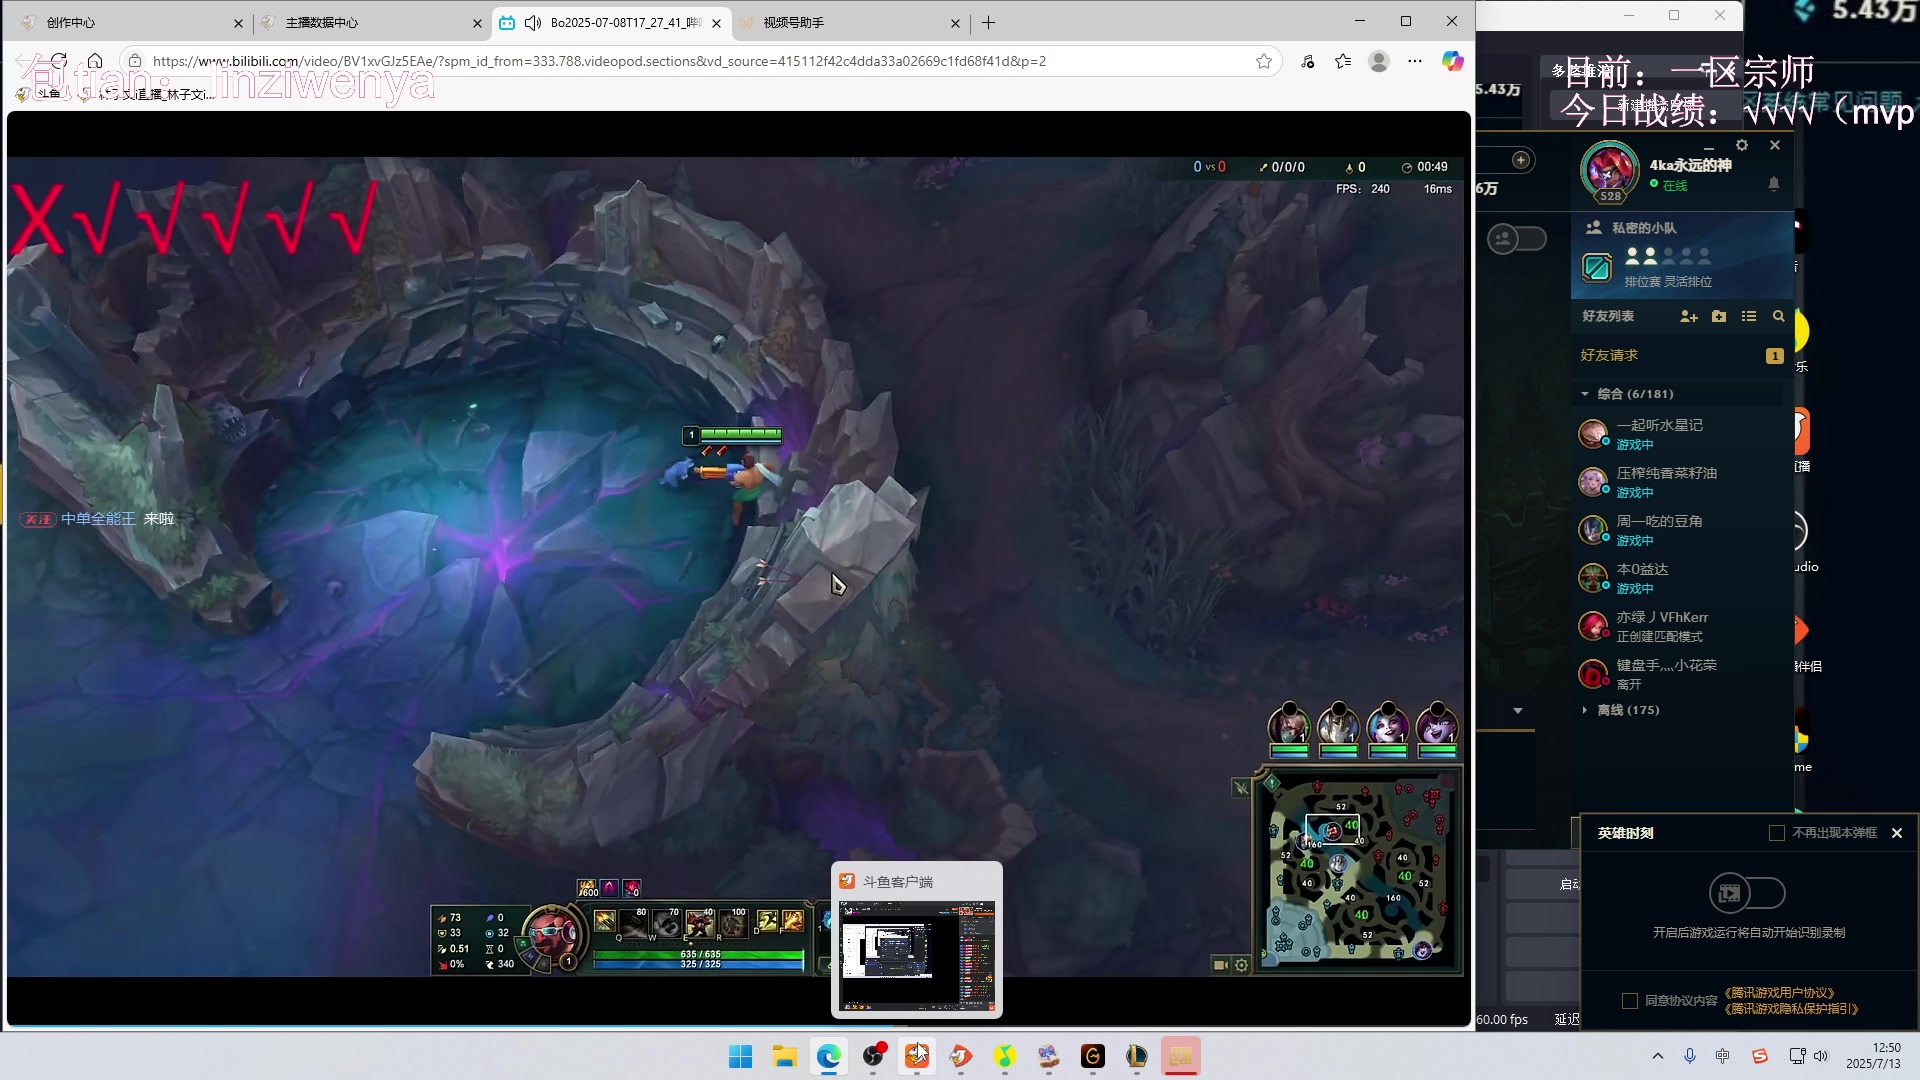Toggle 英雄时刻 auto recording switch

coord(1746,893)
